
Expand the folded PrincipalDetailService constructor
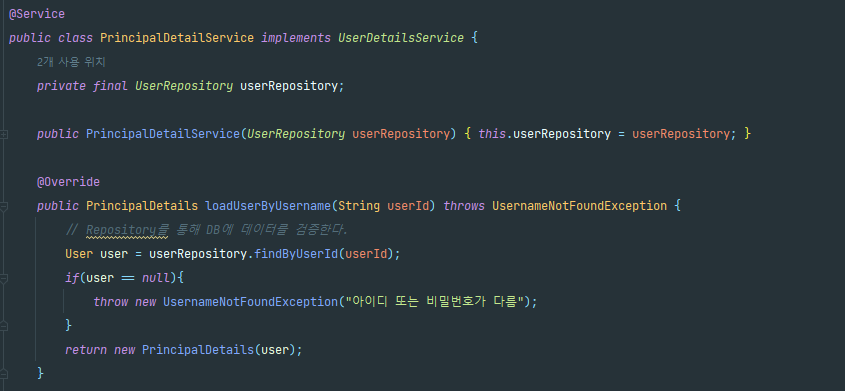pyautogui.click(x=4, y=134)
